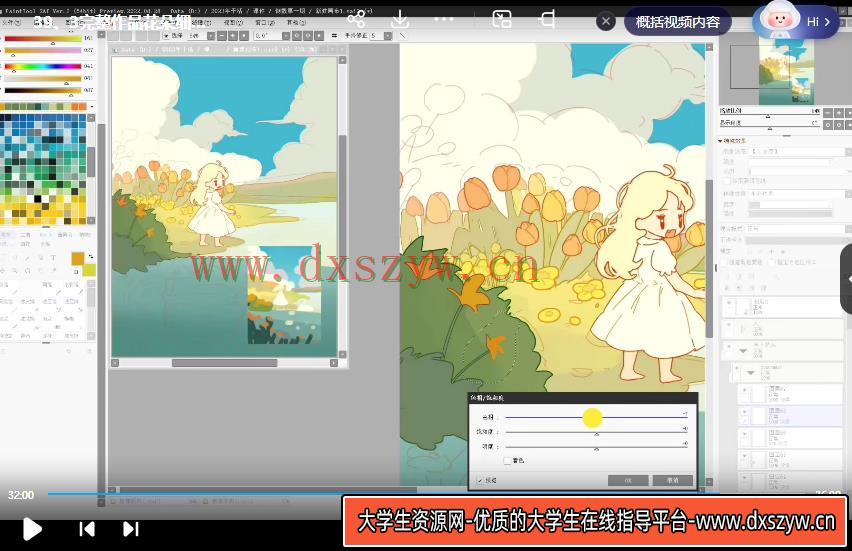Open the 其他 menu in SAI
The height and width of the screenshot is (551, 852).
click(296, 22)
